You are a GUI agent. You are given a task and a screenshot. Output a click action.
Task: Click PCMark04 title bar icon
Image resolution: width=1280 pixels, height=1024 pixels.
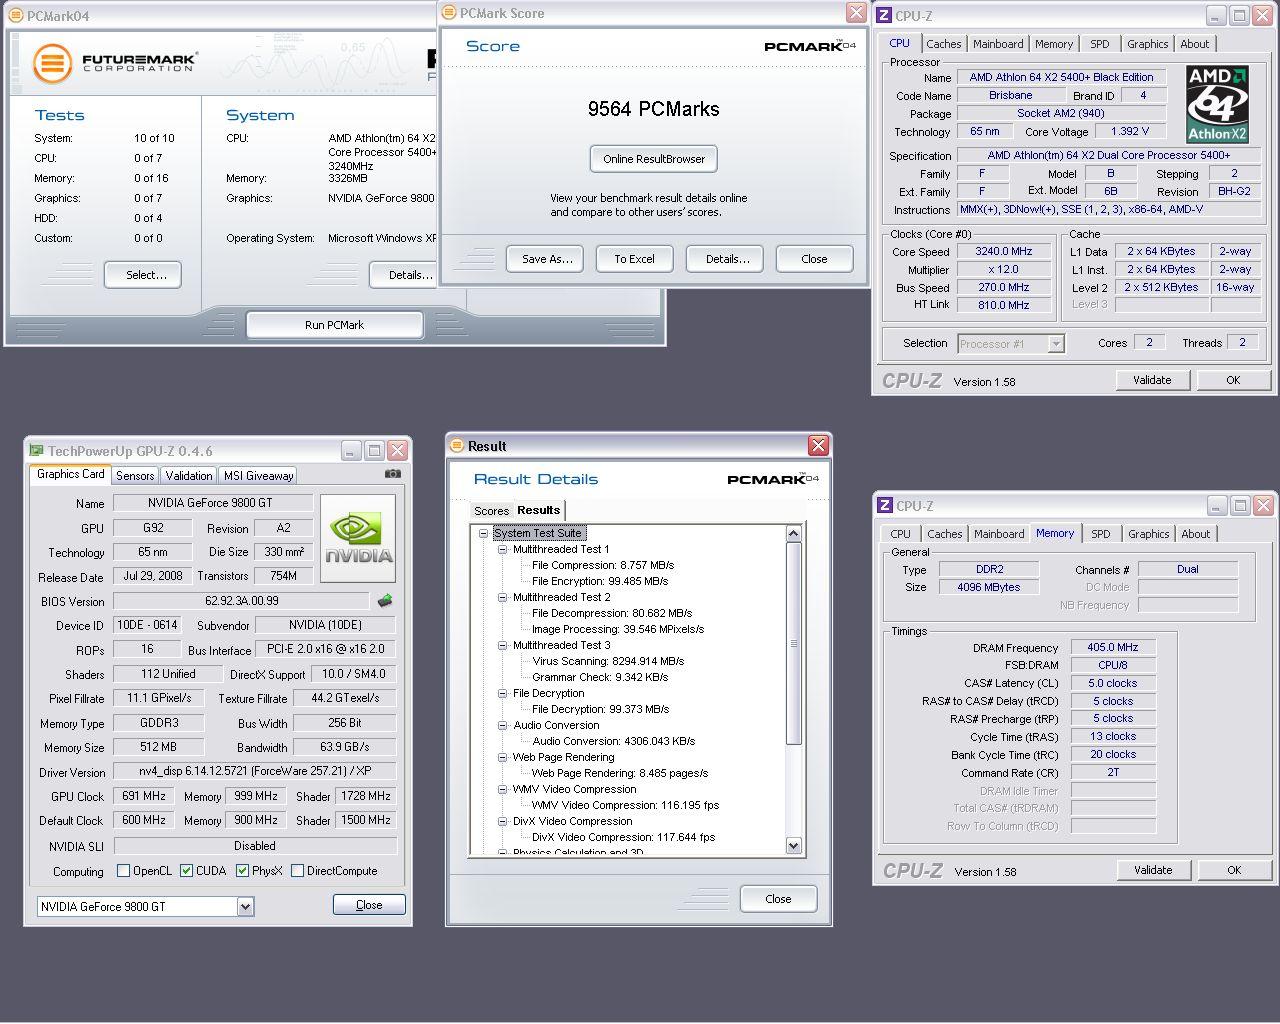point(15,15)
